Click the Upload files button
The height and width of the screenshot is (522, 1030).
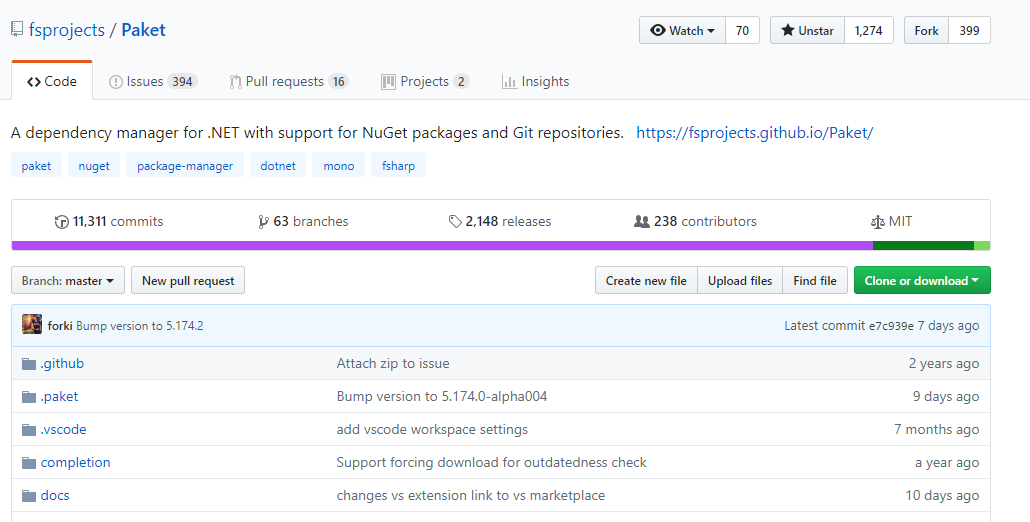coord(740,280)
